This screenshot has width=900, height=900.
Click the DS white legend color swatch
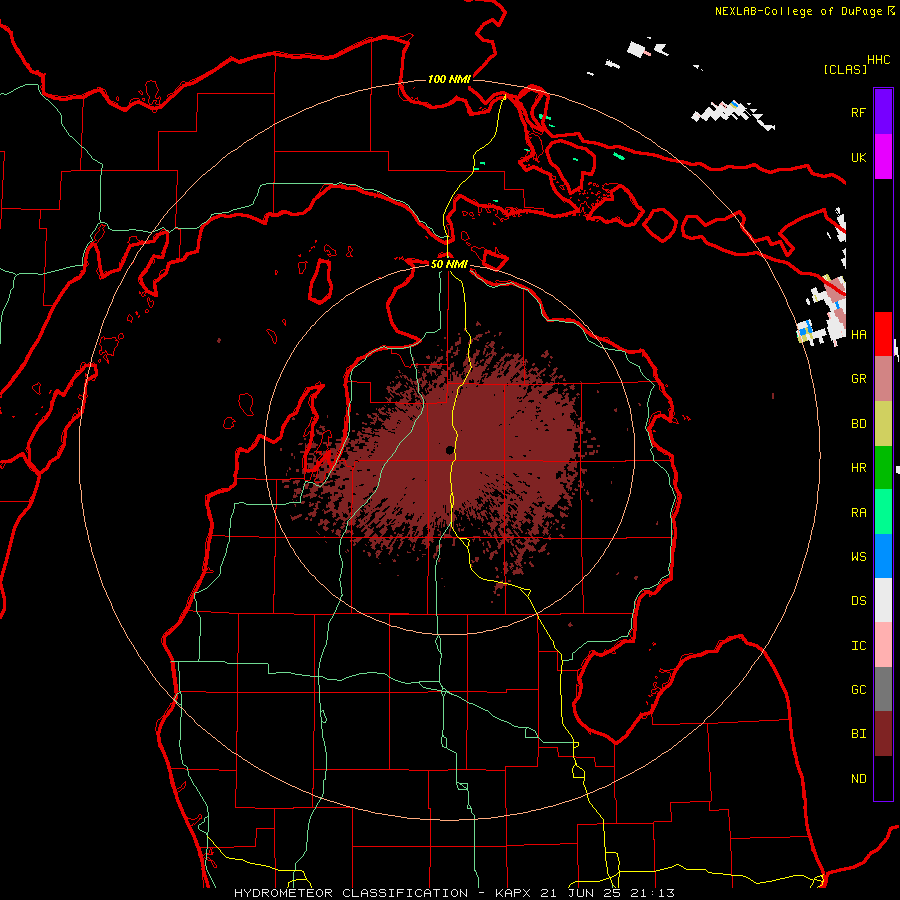pos(883,600)
